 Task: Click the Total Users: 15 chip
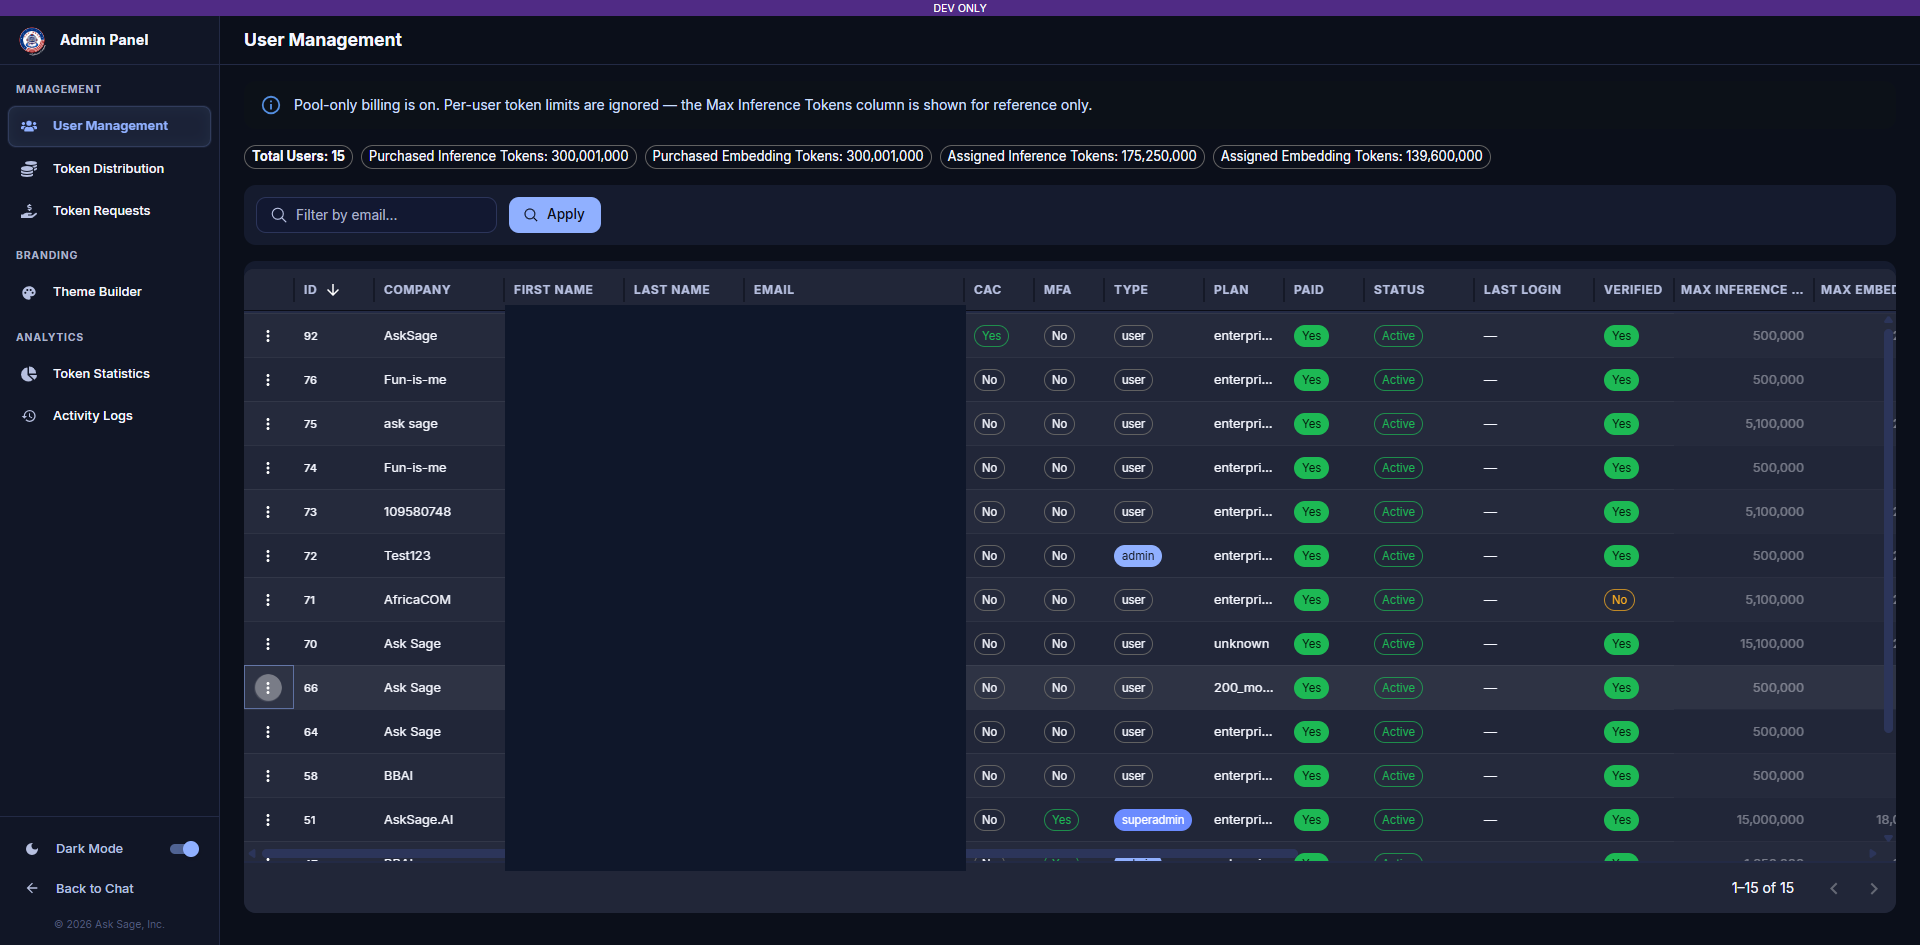298,157
